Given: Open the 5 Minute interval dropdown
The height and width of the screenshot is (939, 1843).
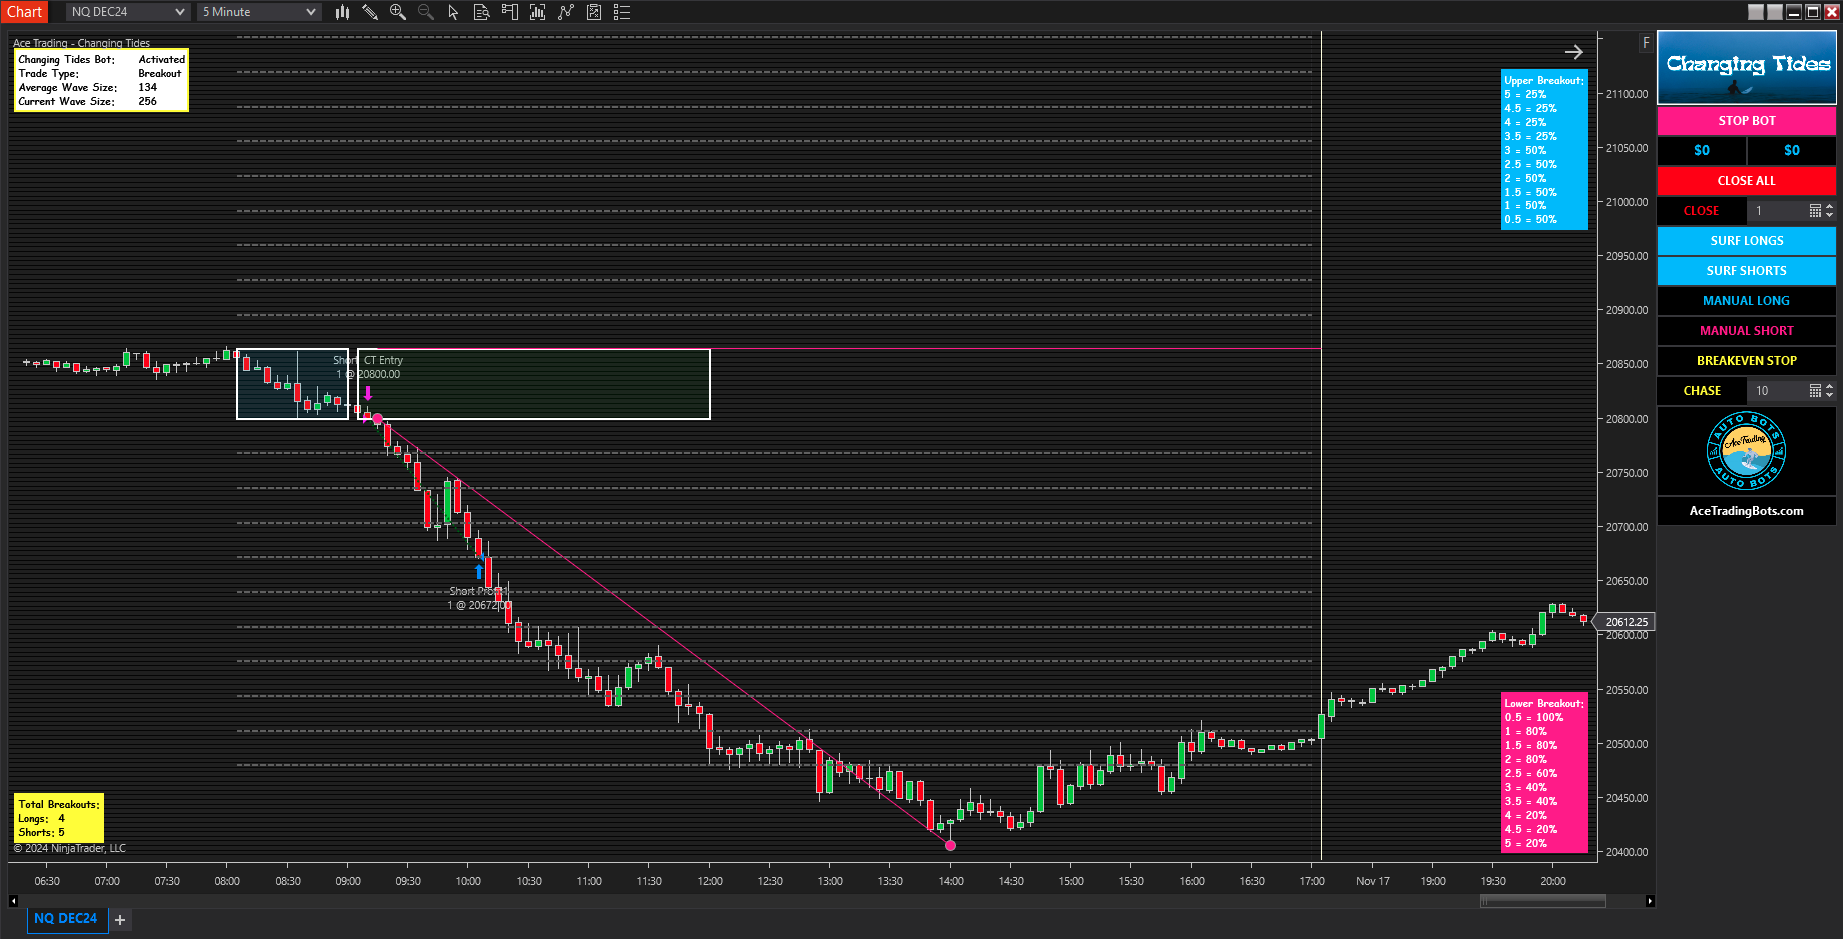Looking at the screenshot, I should click(259, 12).
